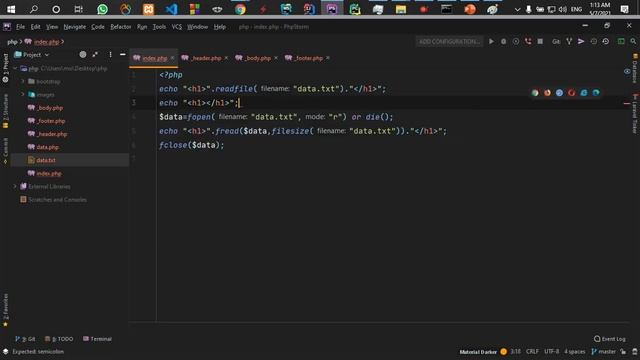640x360 pixels.
Task: Run the configuration with the play icon
Action: pos(491,42)
